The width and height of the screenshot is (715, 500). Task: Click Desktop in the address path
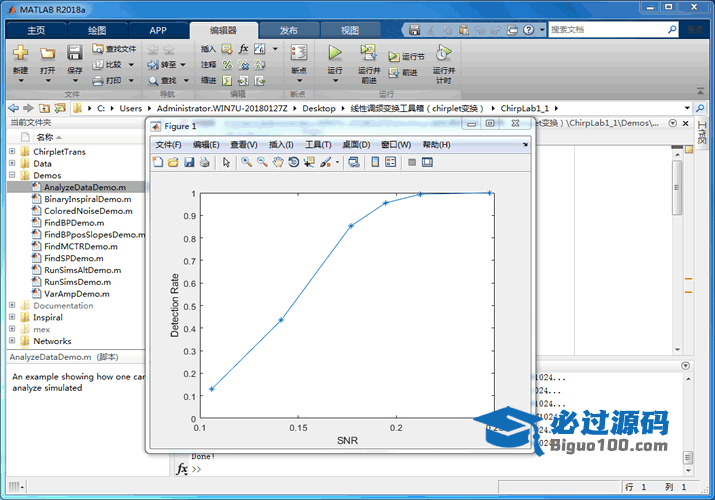(319, 108)
